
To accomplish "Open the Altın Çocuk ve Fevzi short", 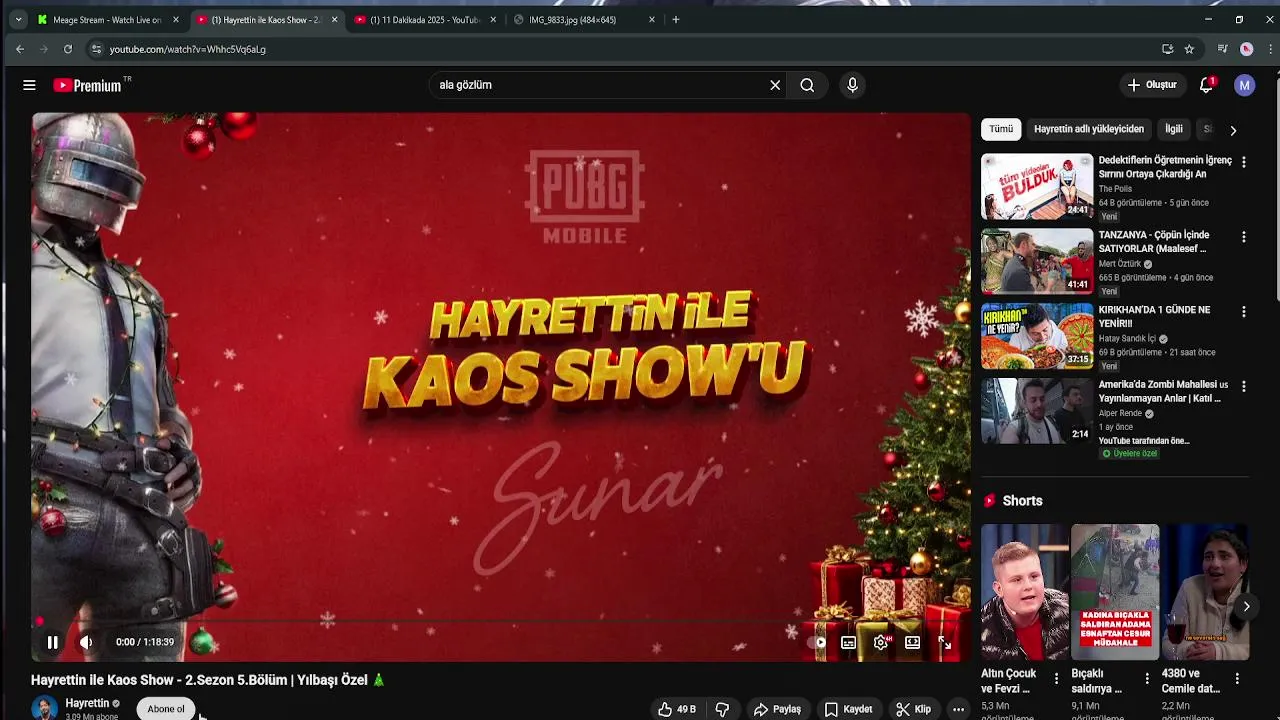I will click(1024, 592).
